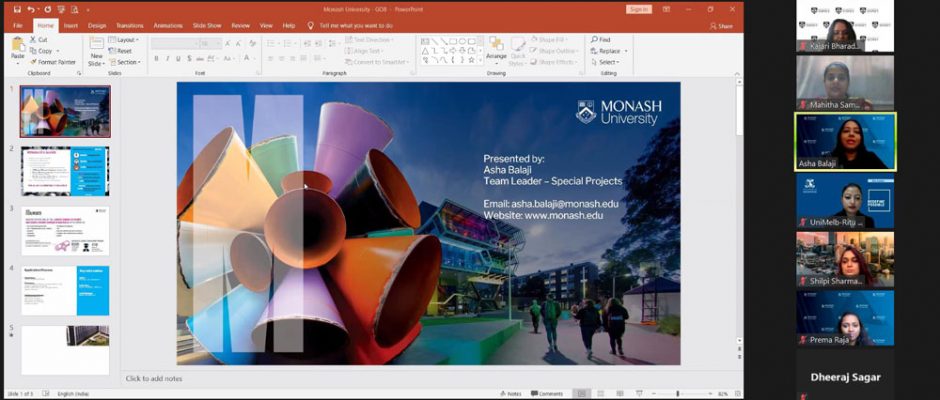Open the Transitions tab
The width and height of the screenshot is (940, 400).
pyautogui.click(x=129, y=25)
